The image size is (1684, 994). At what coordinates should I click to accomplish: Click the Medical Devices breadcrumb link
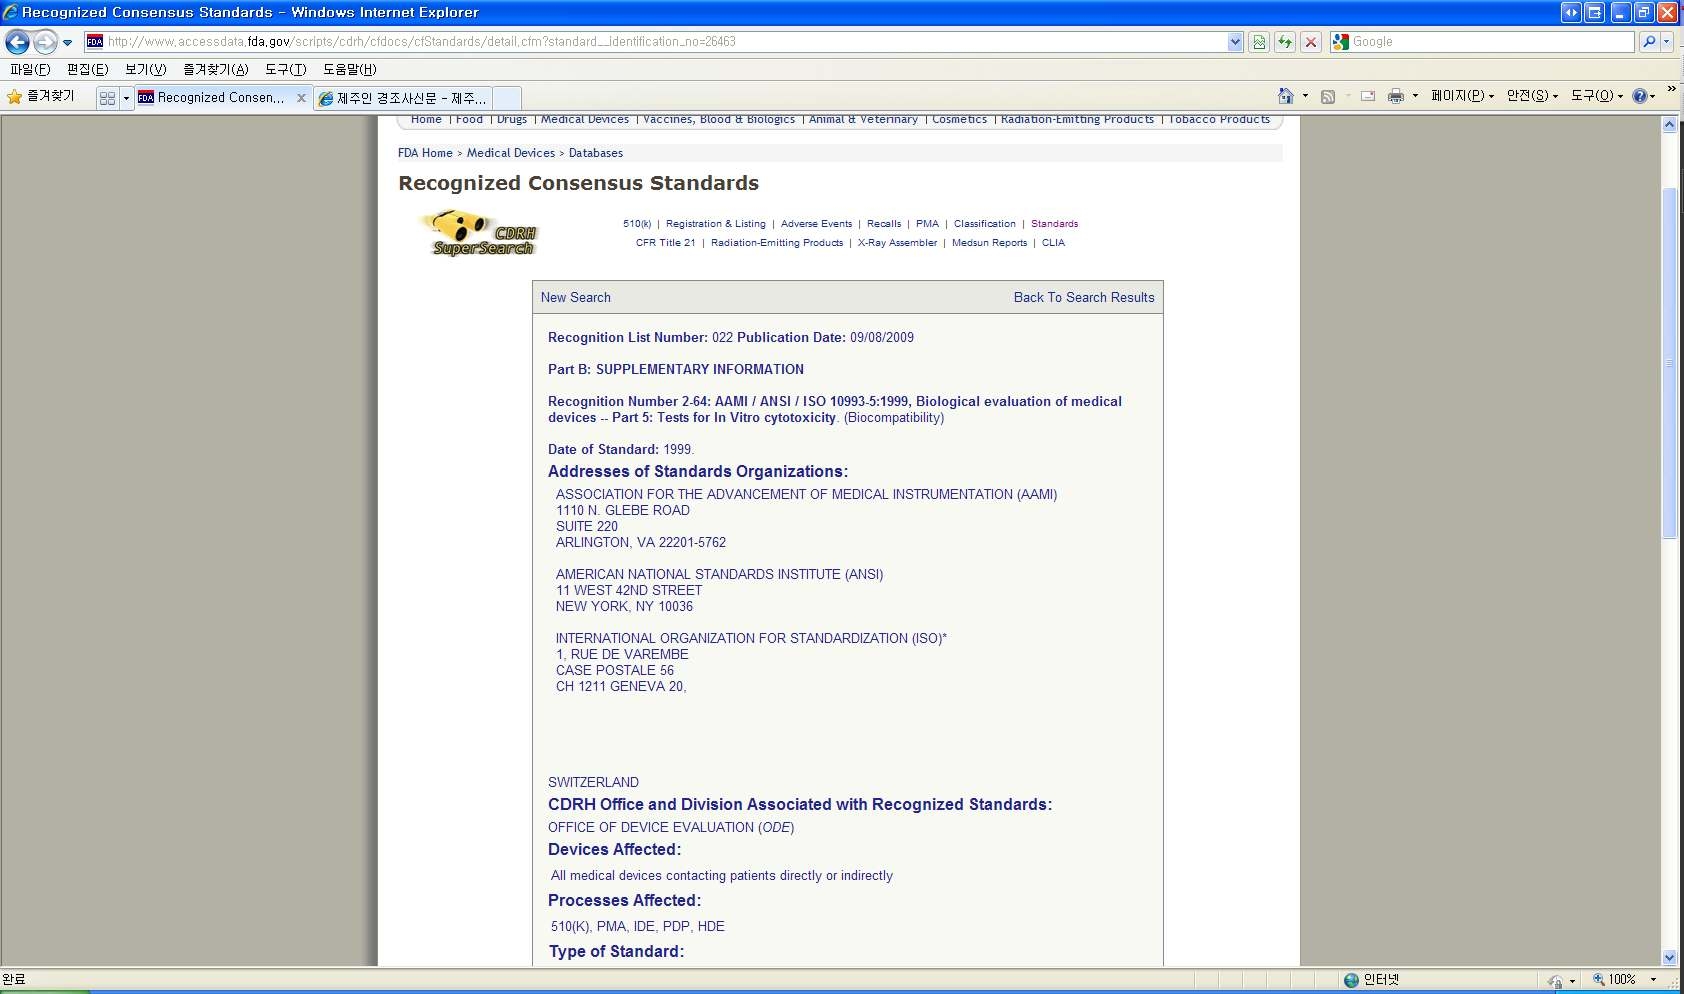[x=511, y=153]
